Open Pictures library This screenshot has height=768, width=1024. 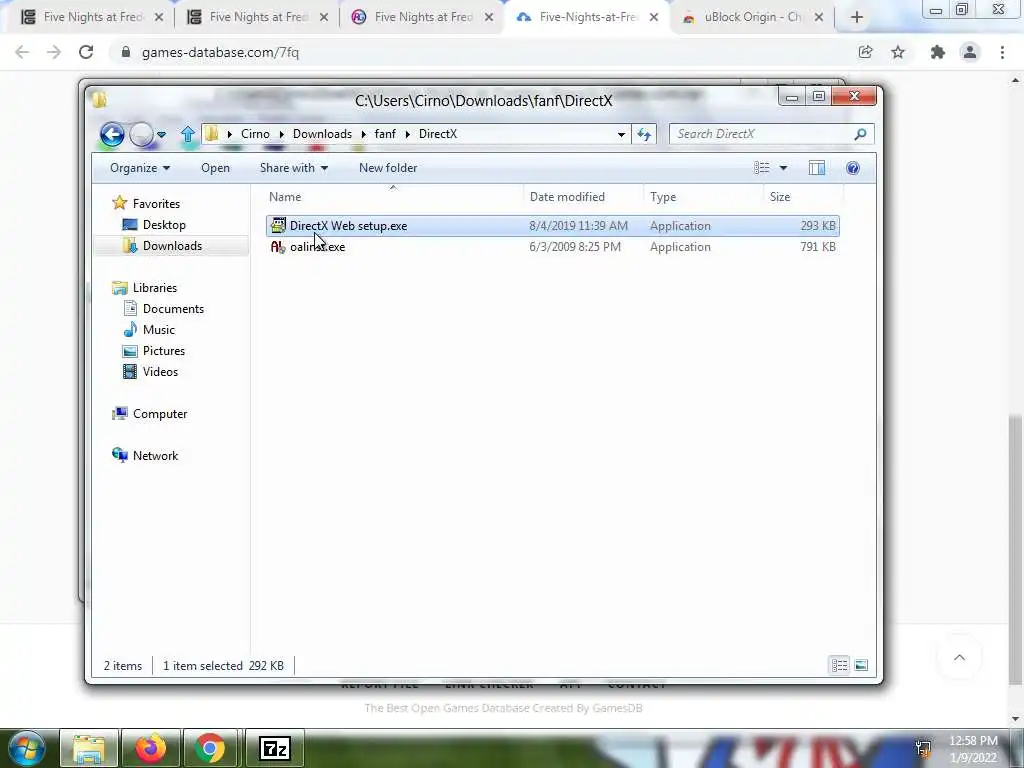(163, 351)
